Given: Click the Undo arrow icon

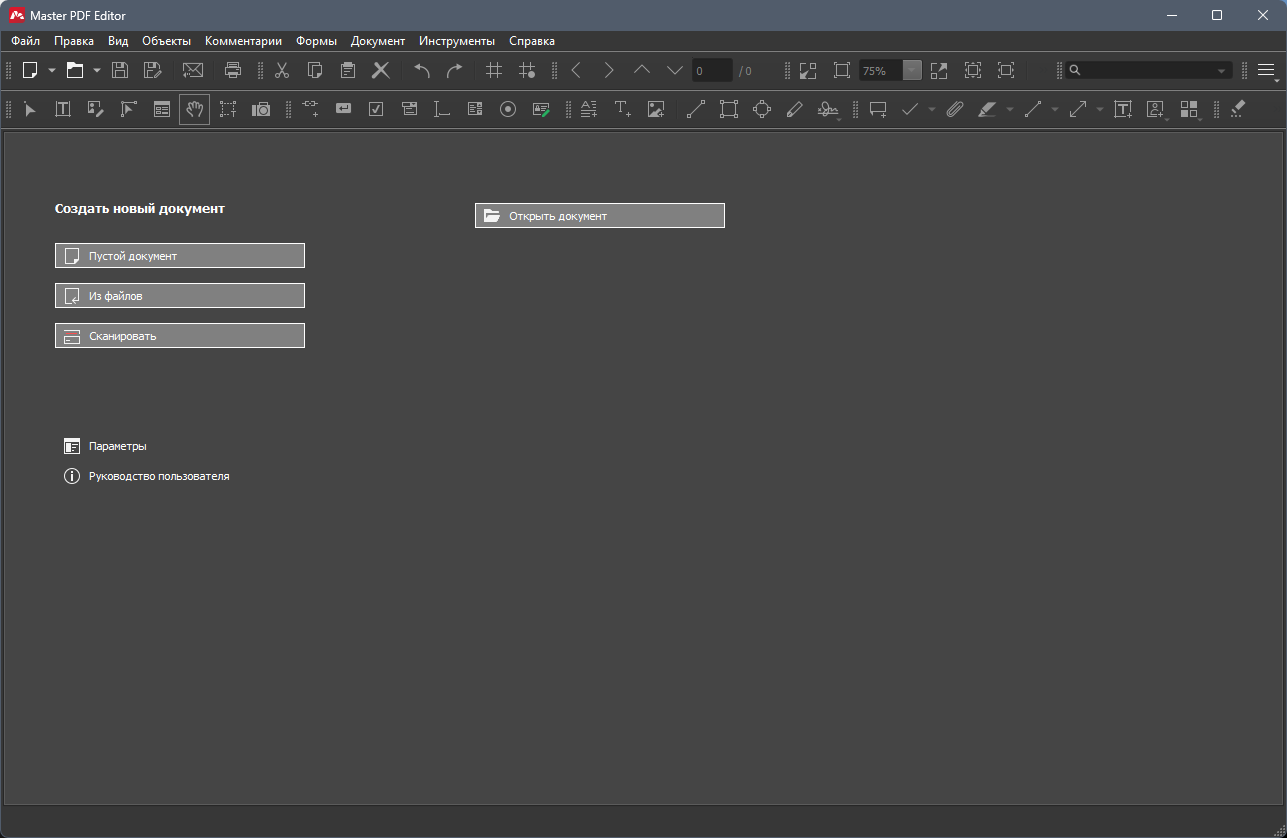Looking at the screenshot, I should click(x=421, y=70).
